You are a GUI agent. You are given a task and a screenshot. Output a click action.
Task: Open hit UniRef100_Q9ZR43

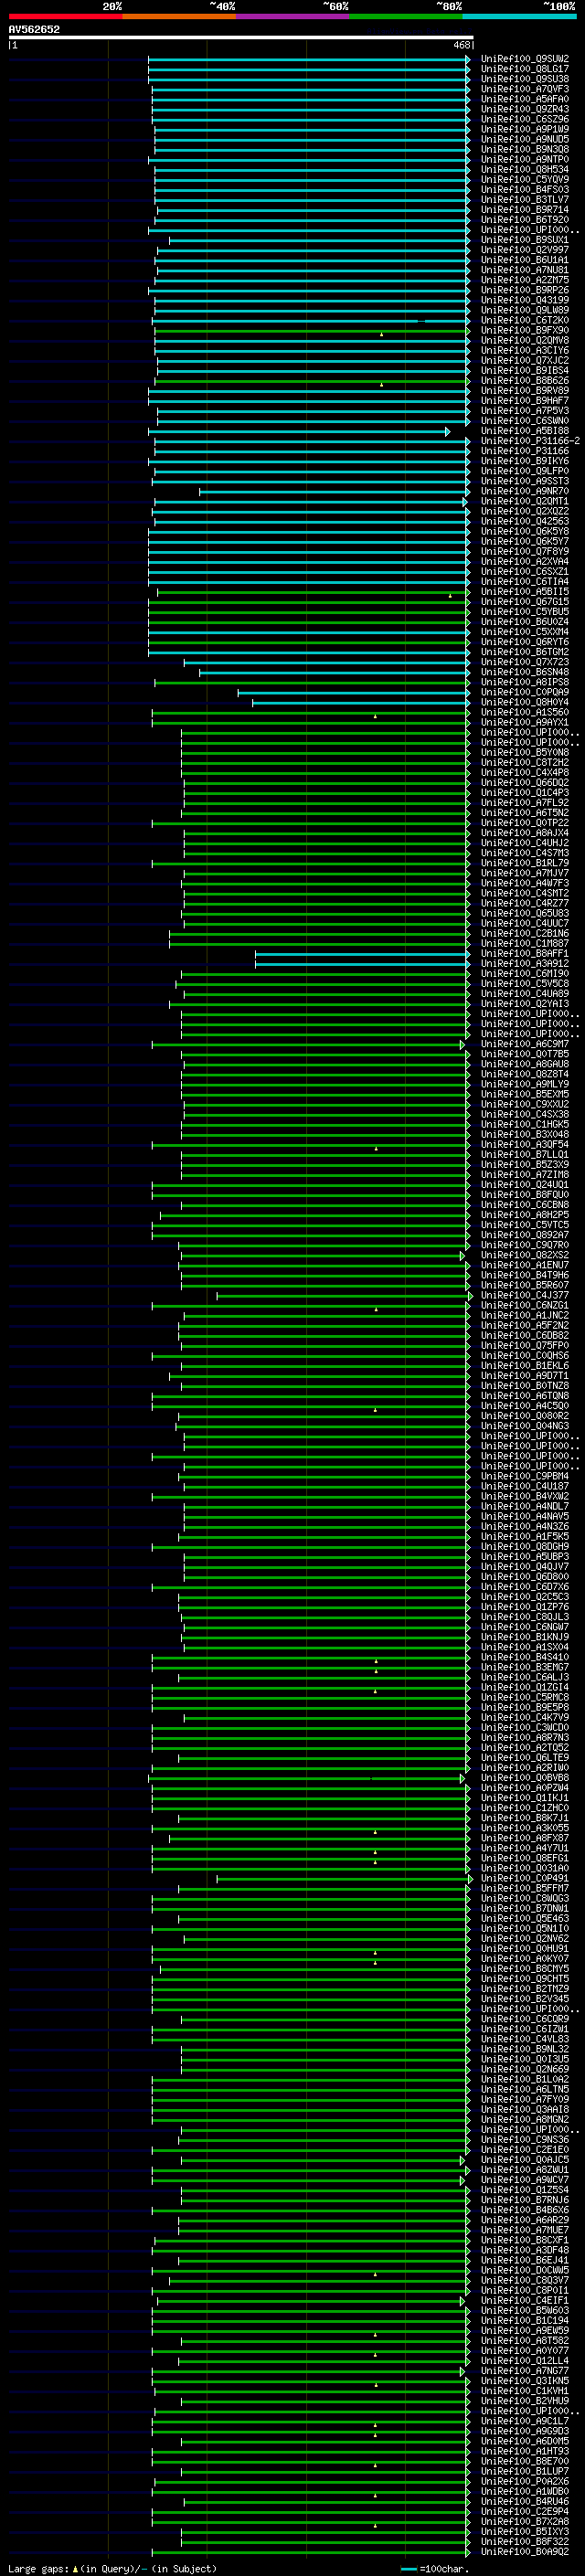point(525,109)
